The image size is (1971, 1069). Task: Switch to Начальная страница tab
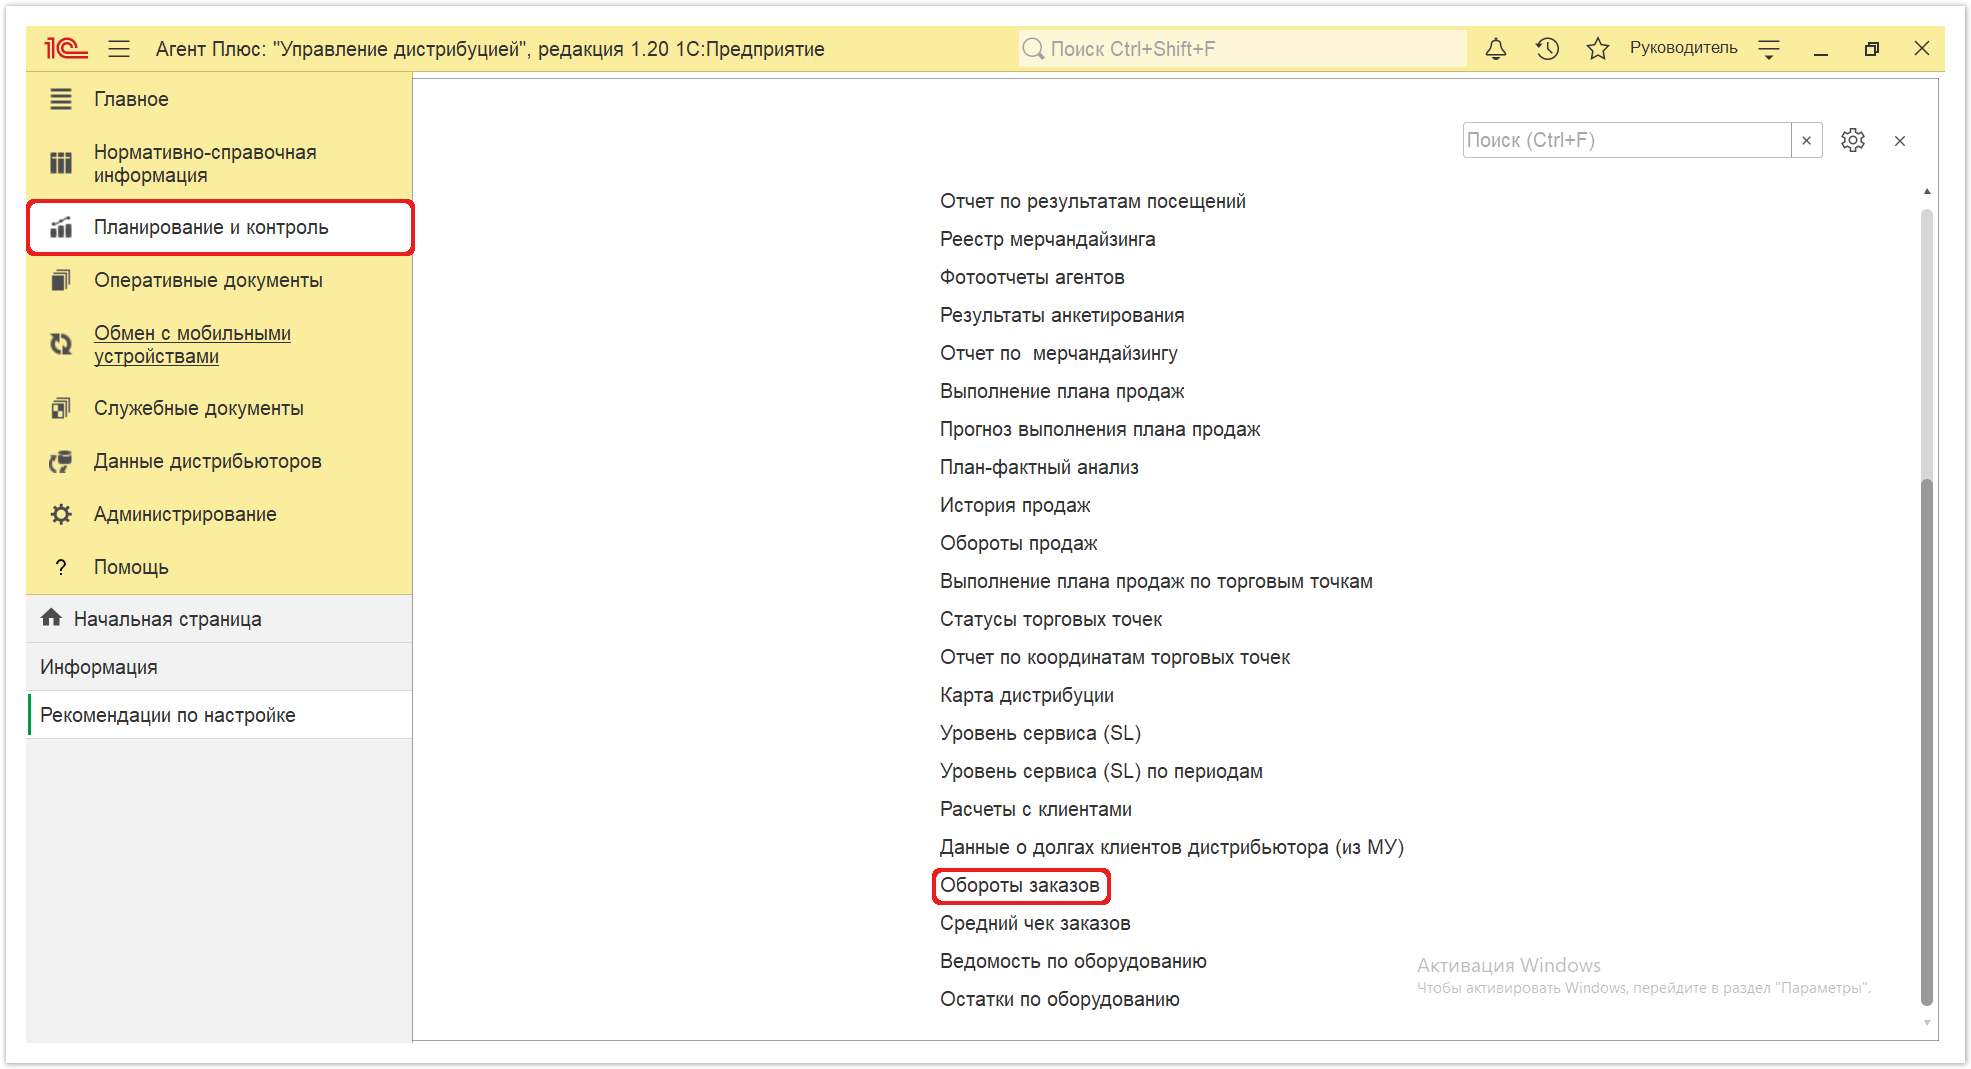click(219, 619)
